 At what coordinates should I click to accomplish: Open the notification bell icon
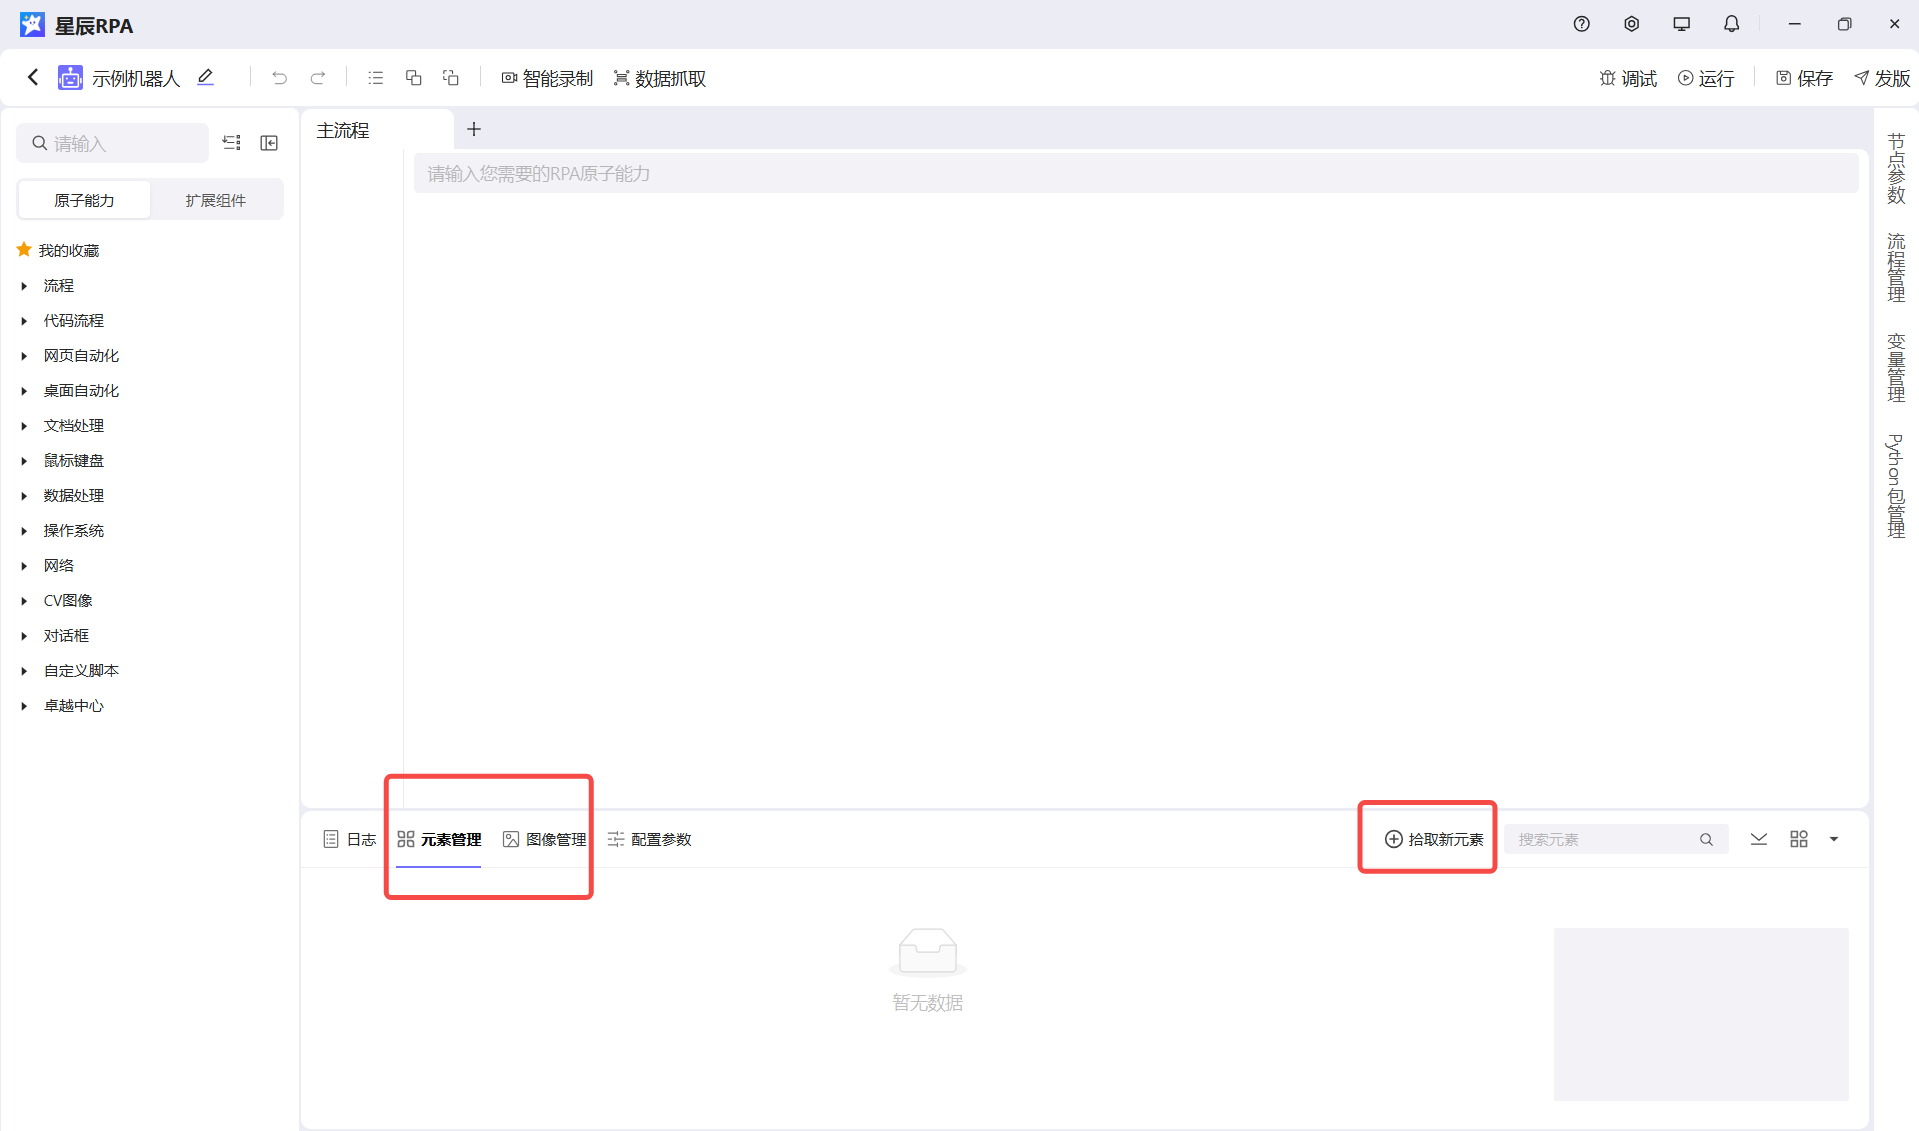[x=1731, y=24]
